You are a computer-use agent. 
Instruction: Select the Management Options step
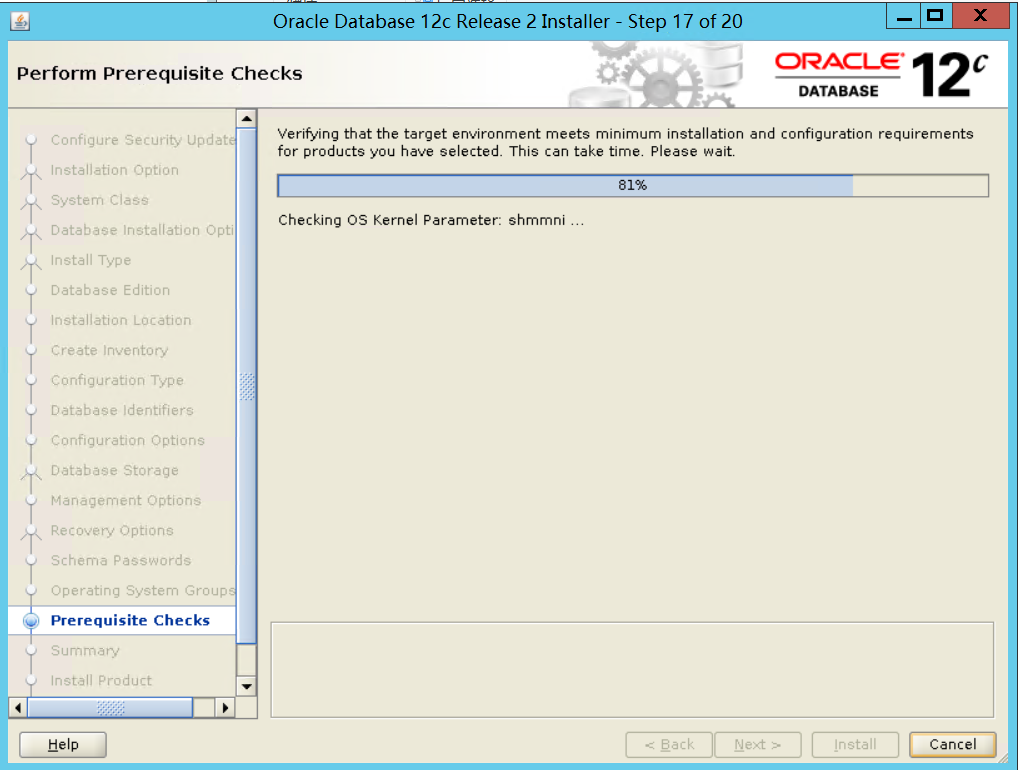(126, 500)
